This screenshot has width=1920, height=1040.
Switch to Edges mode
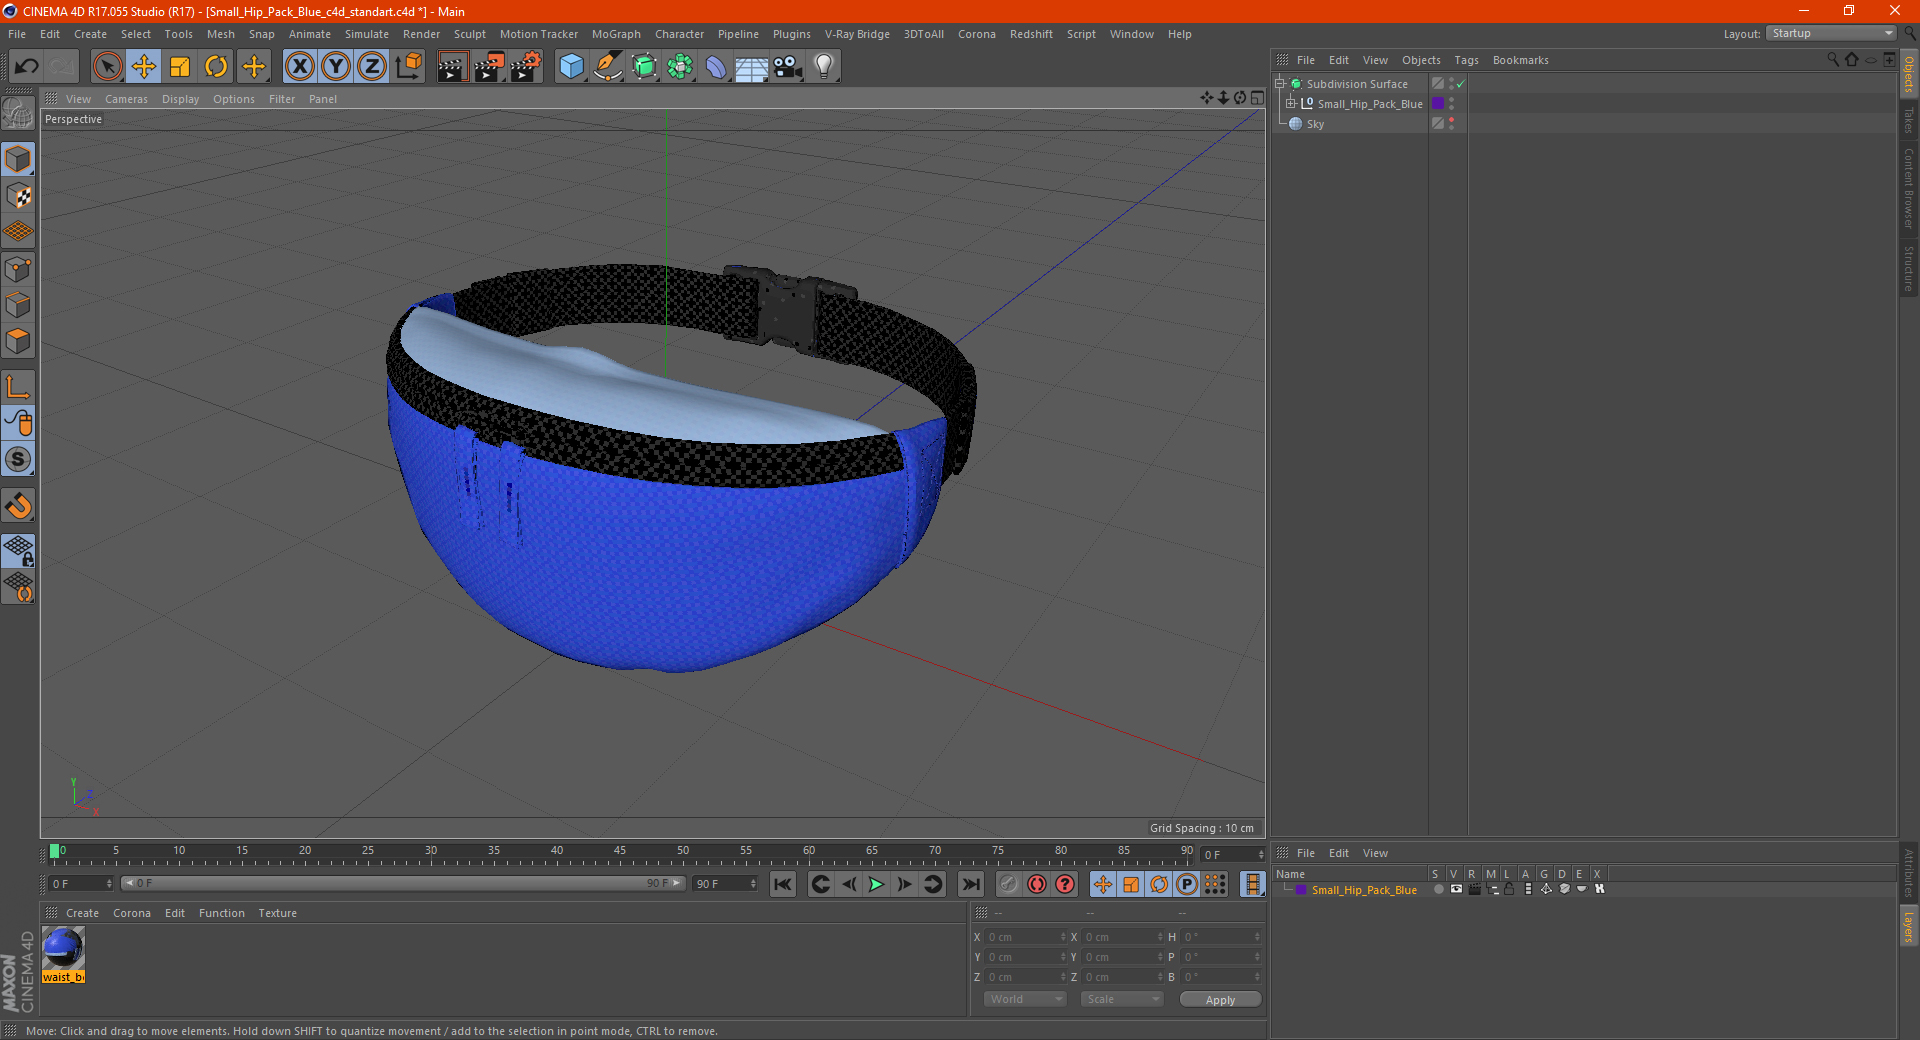coord(18,305)
